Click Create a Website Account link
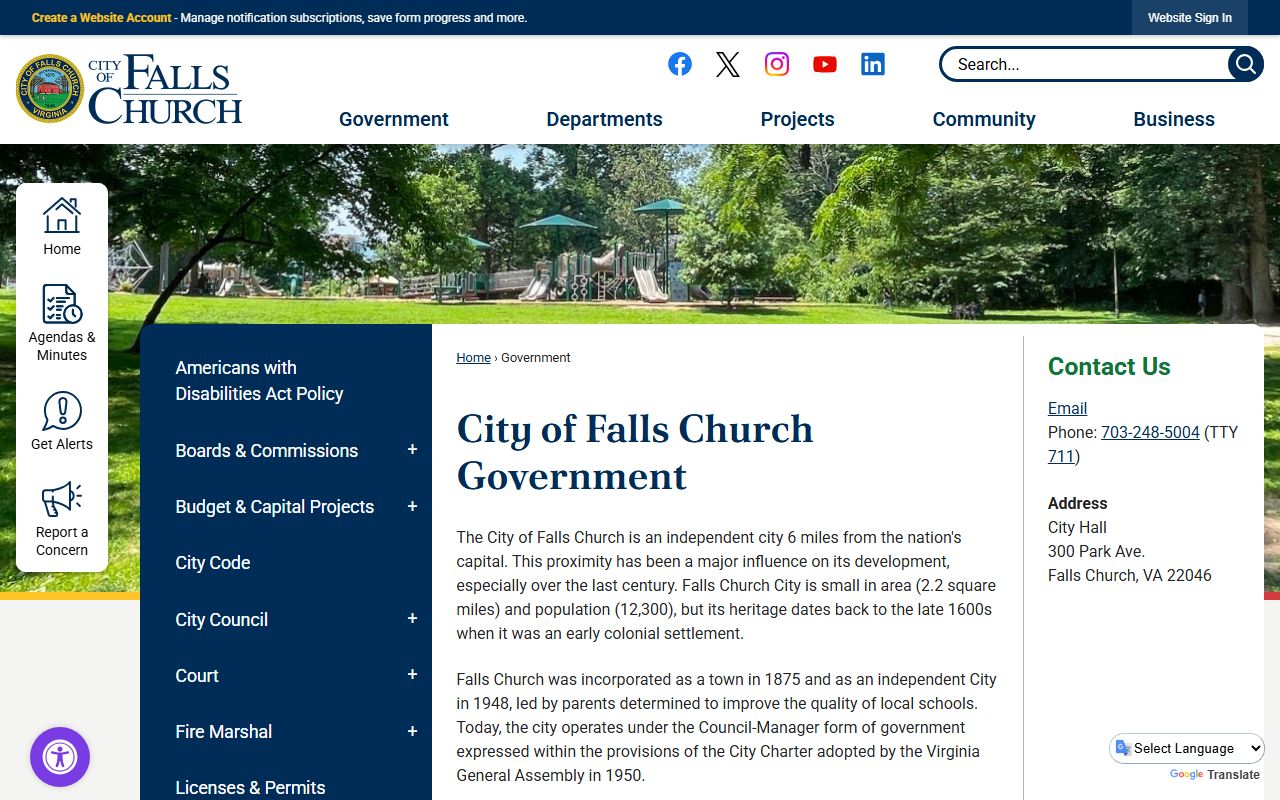The image size is (1280, 800). coord(101,18)
